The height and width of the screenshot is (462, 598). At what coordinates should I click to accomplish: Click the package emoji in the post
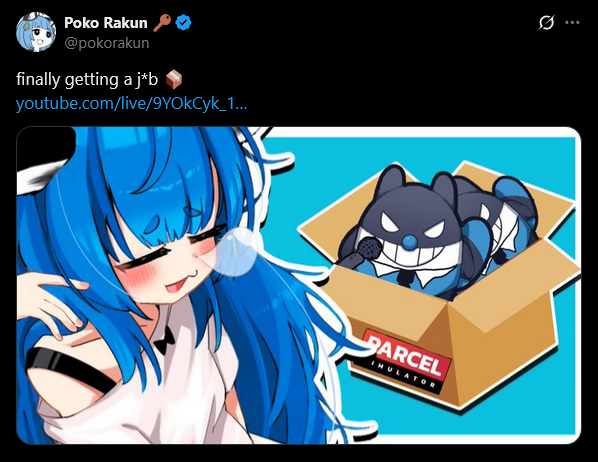click(174, 79)
